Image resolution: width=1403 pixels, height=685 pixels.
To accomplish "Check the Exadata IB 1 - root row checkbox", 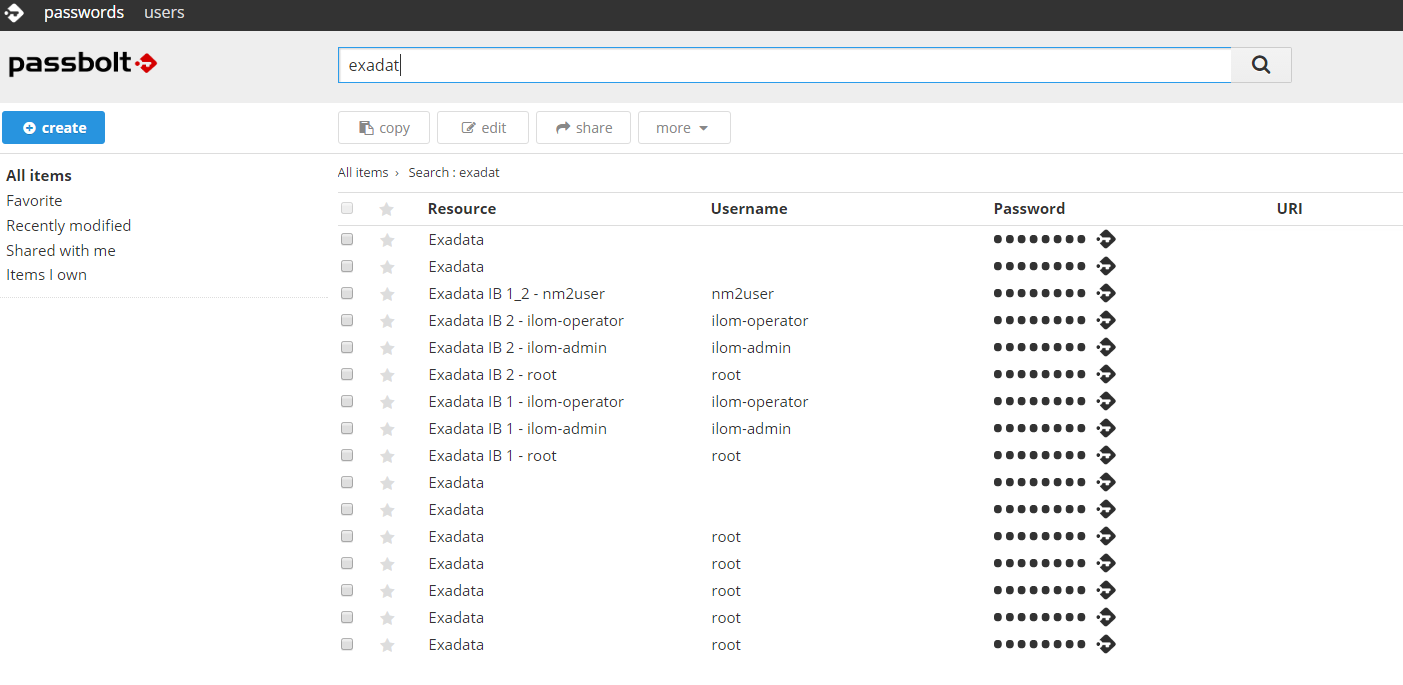I will pyautogui.click(x=347, y=455).
